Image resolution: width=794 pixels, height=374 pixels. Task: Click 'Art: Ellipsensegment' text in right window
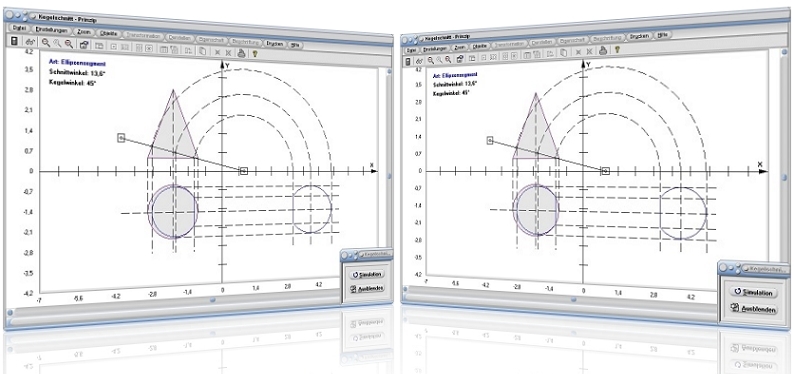tap(455, 75)
